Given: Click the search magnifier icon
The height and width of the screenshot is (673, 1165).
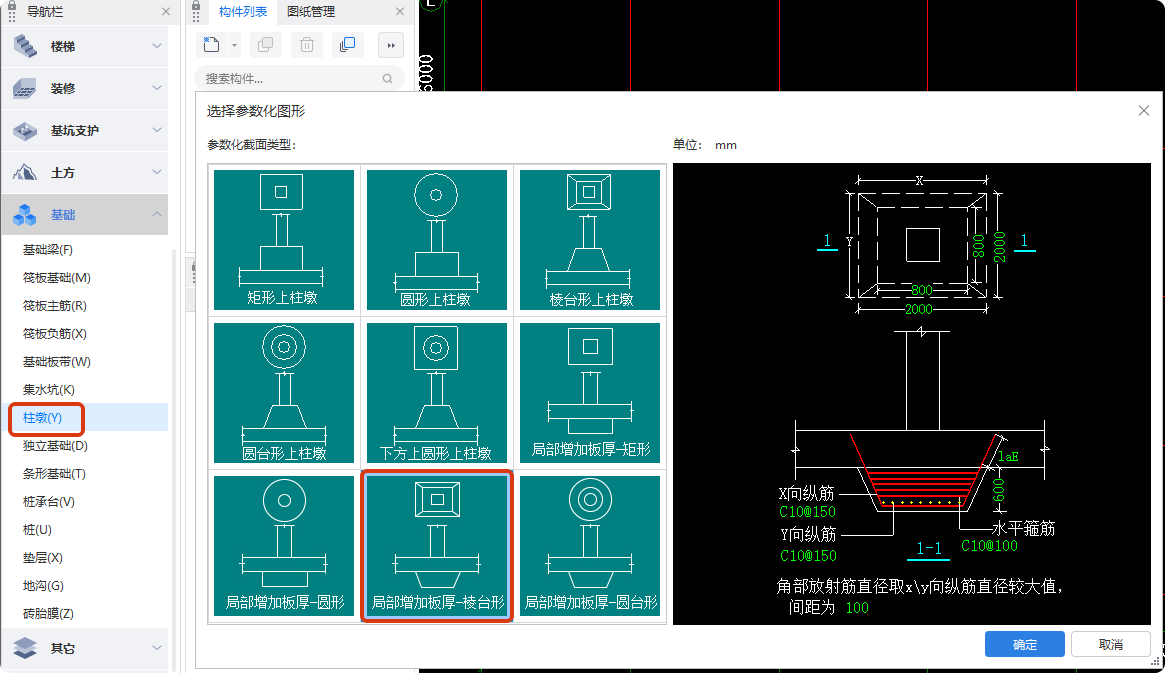Looking at the screenshot, I should pos(387,78).
